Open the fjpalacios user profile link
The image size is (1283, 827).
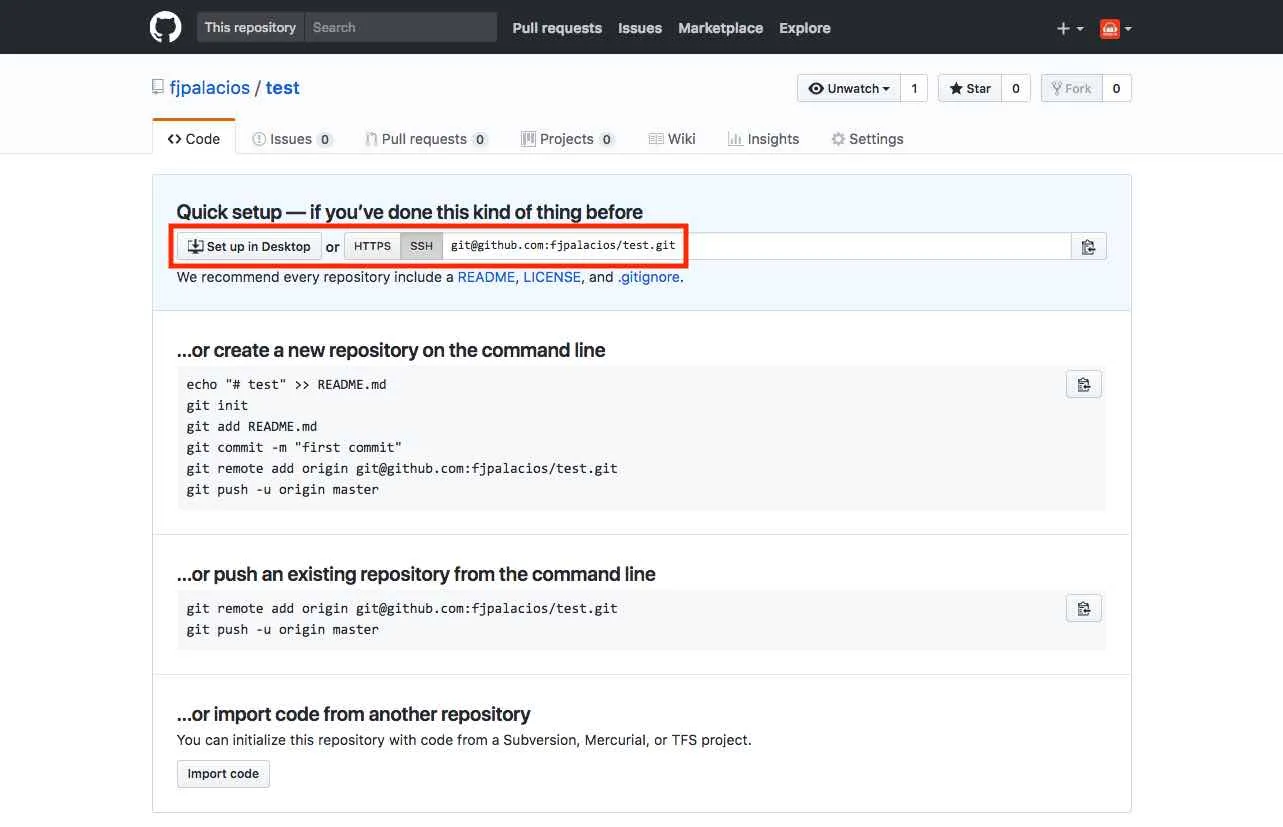(x=210, y=88)
